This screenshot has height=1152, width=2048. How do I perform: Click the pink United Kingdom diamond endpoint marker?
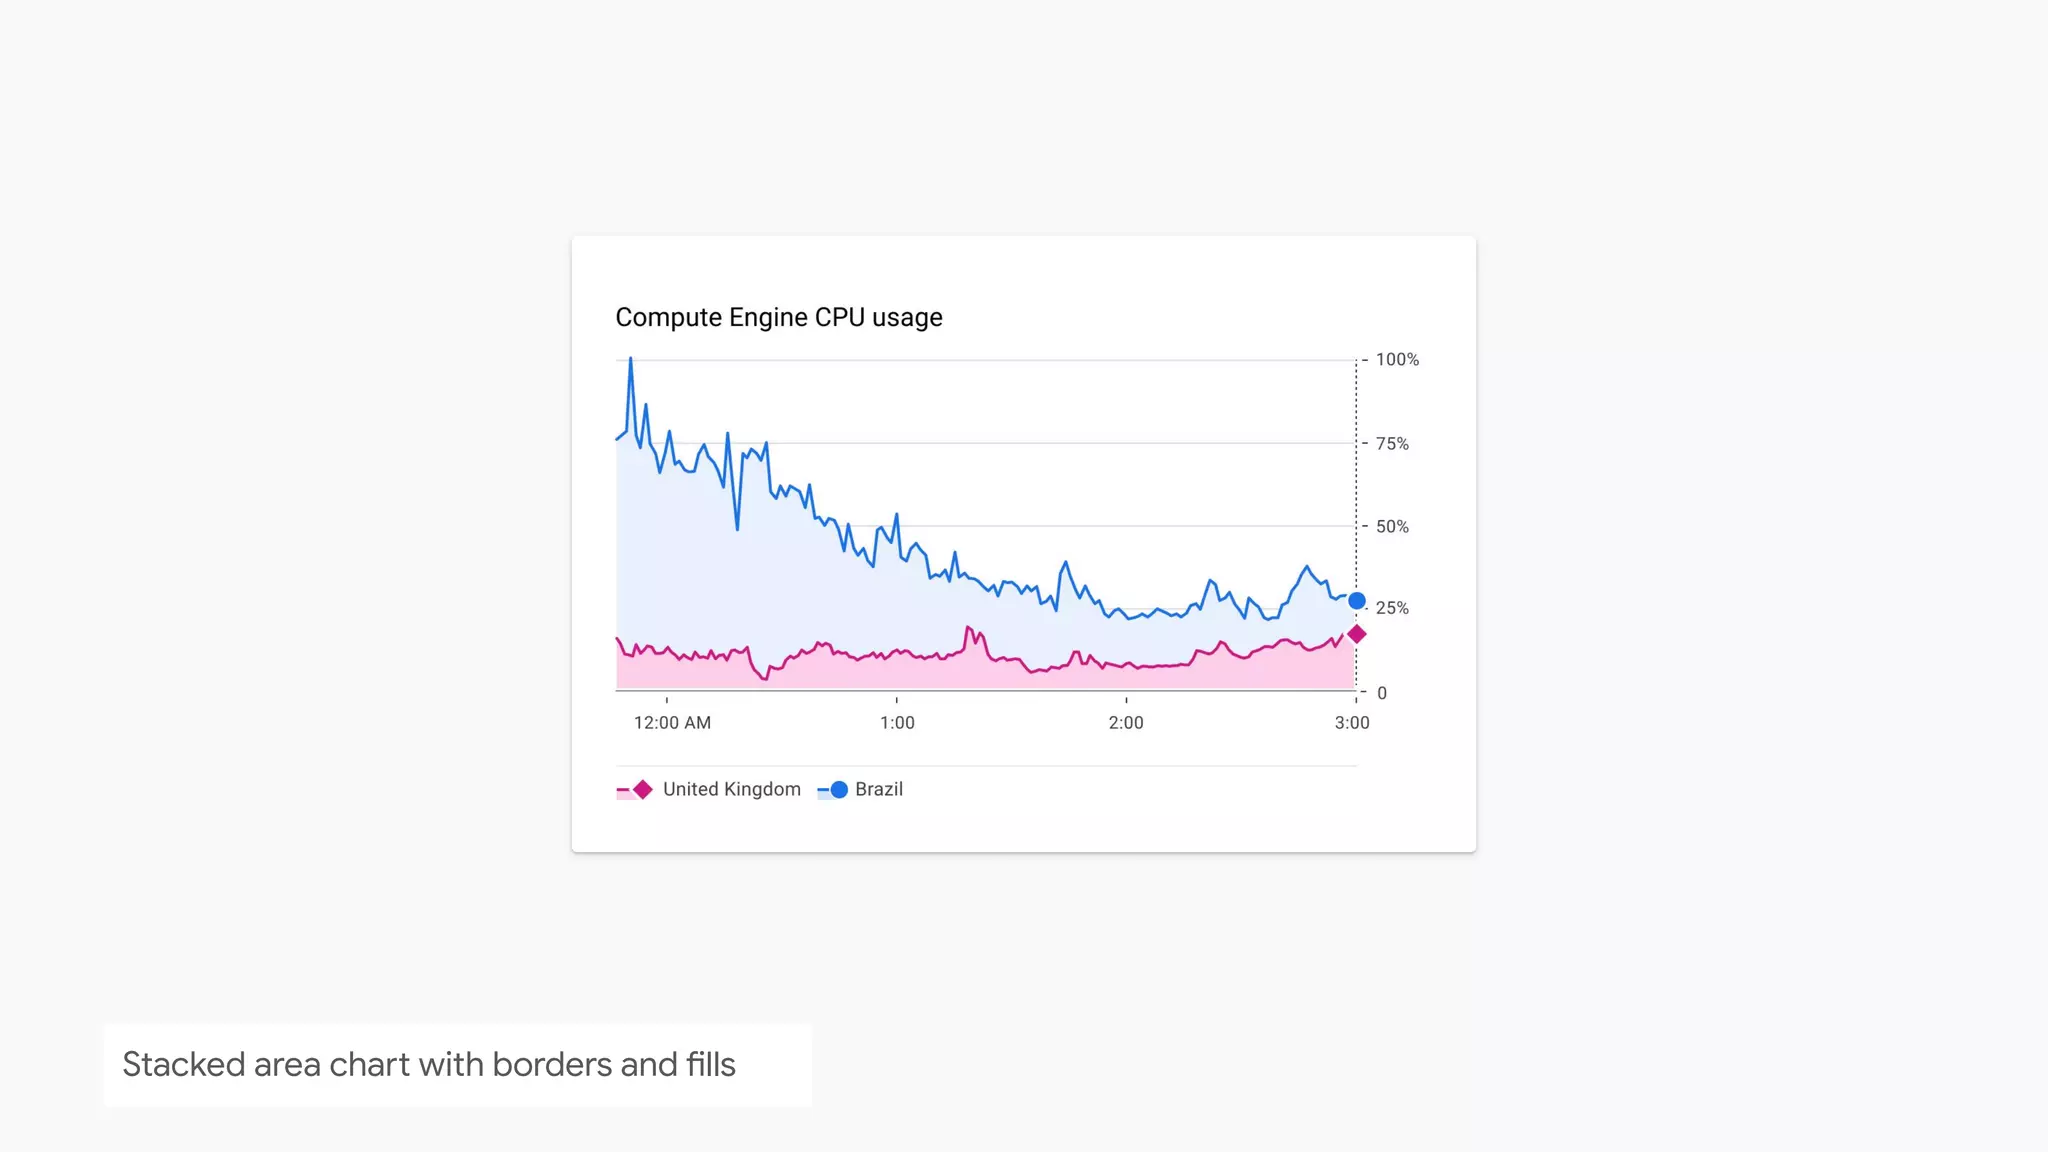click(x=1356, y=634)
